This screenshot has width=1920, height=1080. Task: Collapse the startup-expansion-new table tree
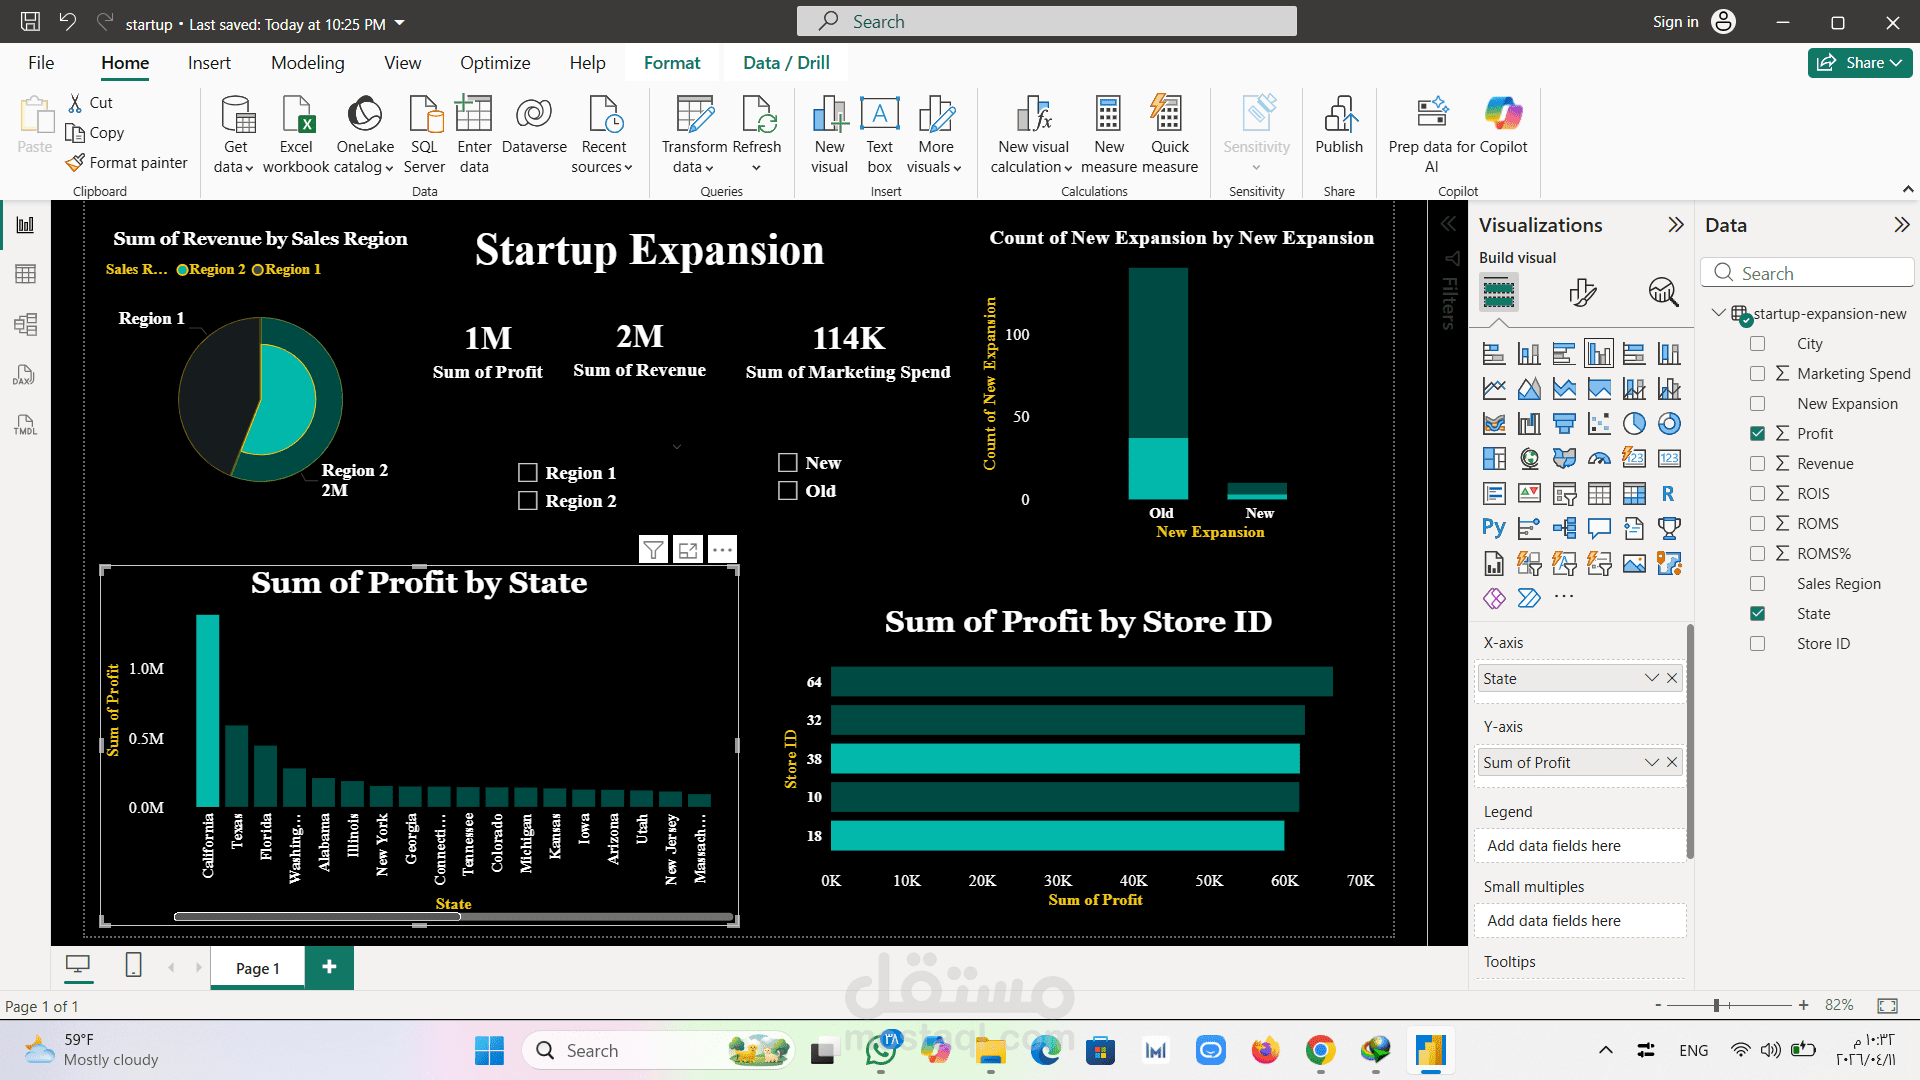click(1718, 313)
